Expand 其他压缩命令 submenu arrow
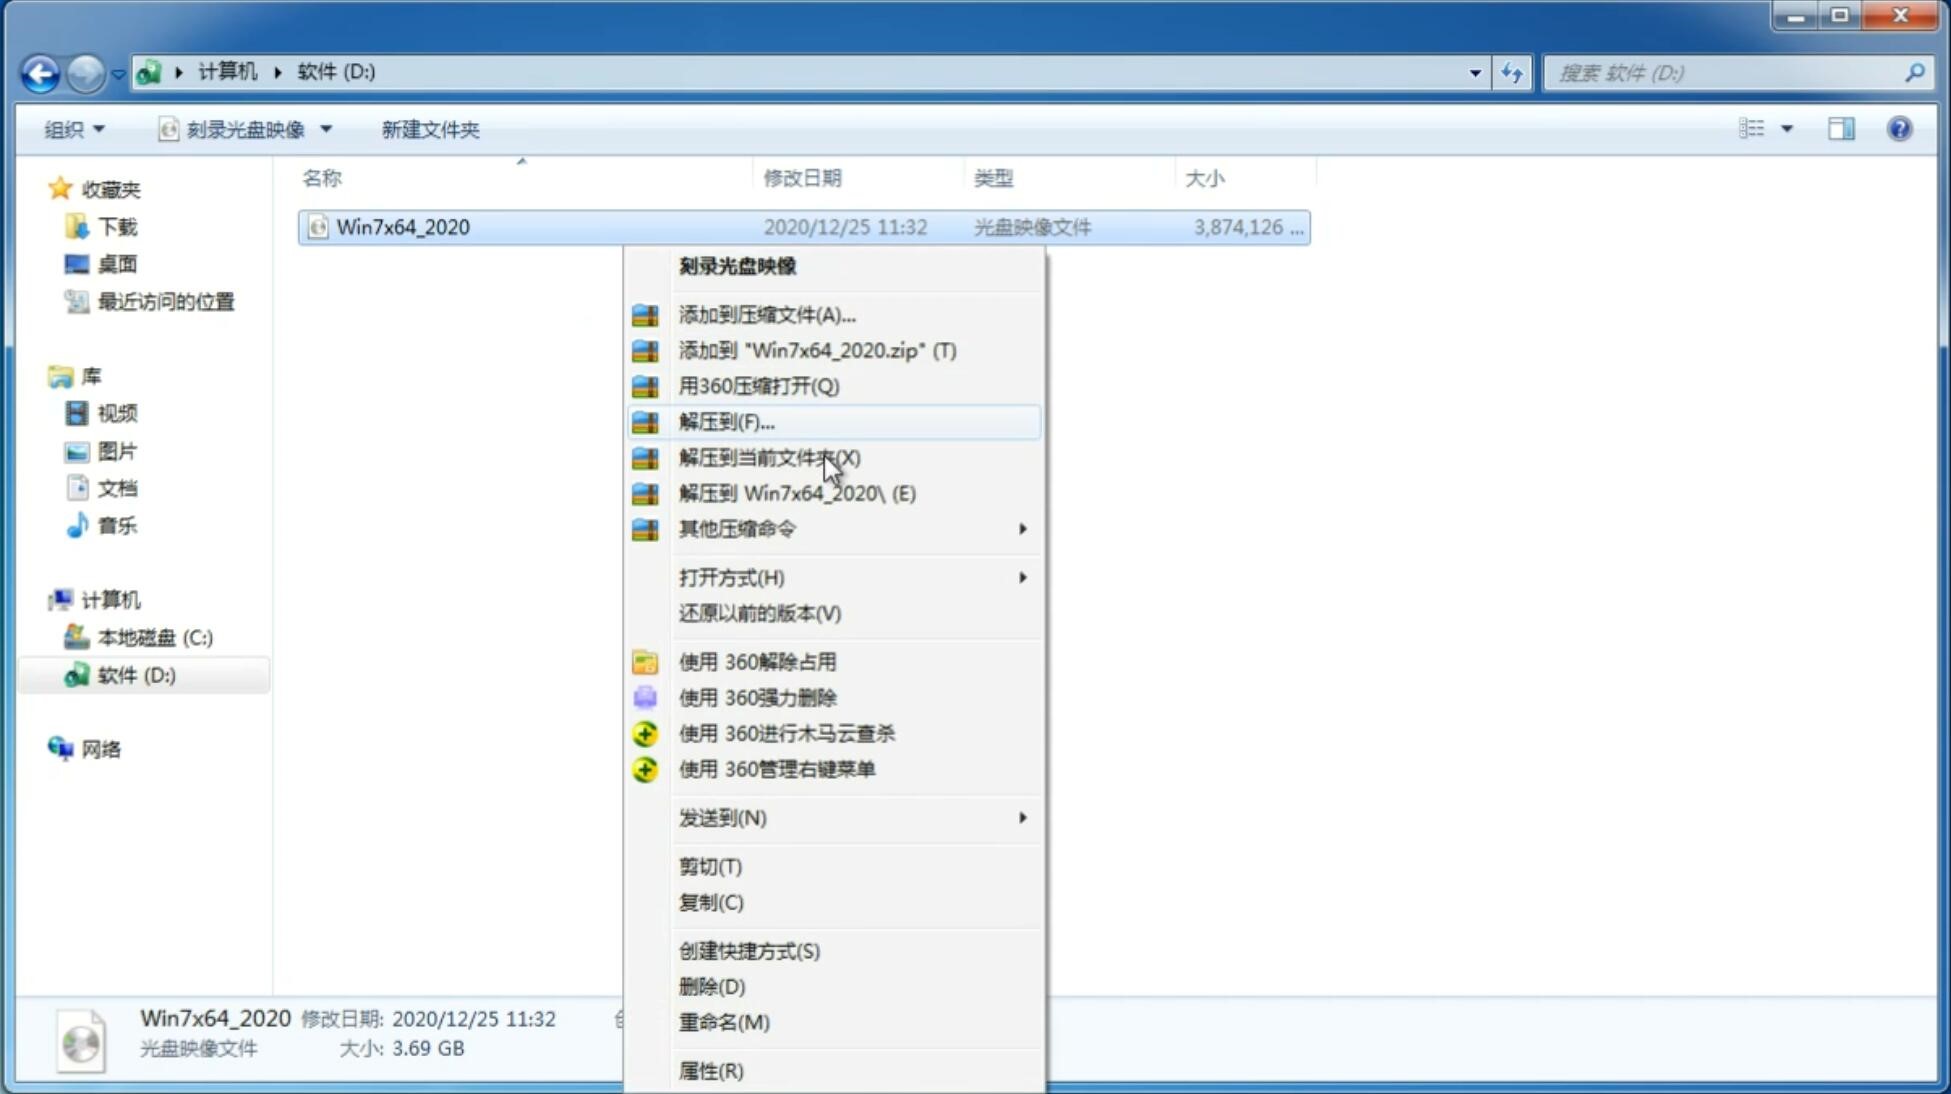Viewport: 1951px width, 1094px height. pyautogui.click(x=1022, y=528)
